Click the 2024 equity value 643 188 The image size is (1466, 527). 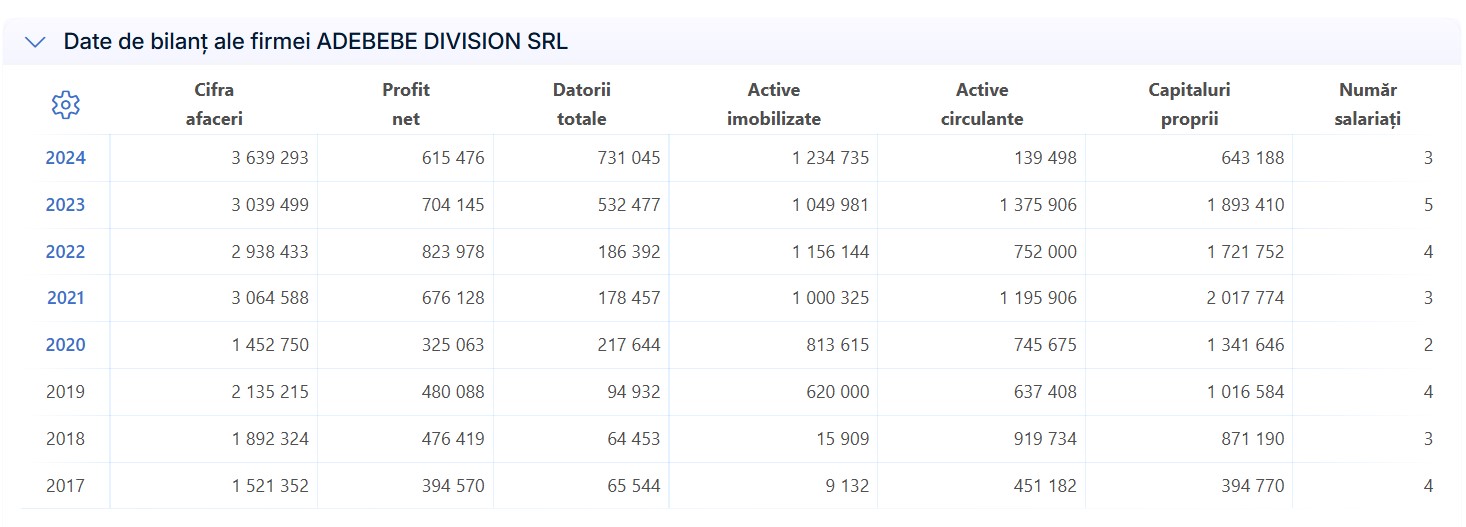[x=1253, y=158]
